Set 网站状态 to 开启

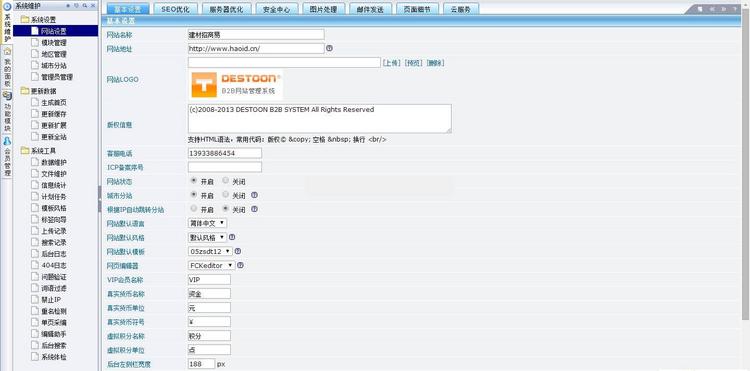click(194, 181)
